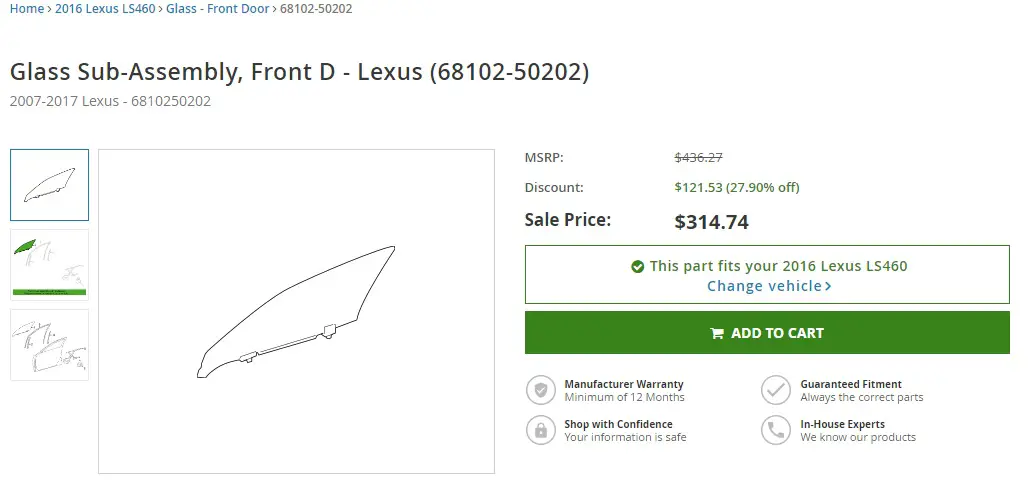Click the Guaranteed Fitment checkmark icon

(x=776, y=390)
